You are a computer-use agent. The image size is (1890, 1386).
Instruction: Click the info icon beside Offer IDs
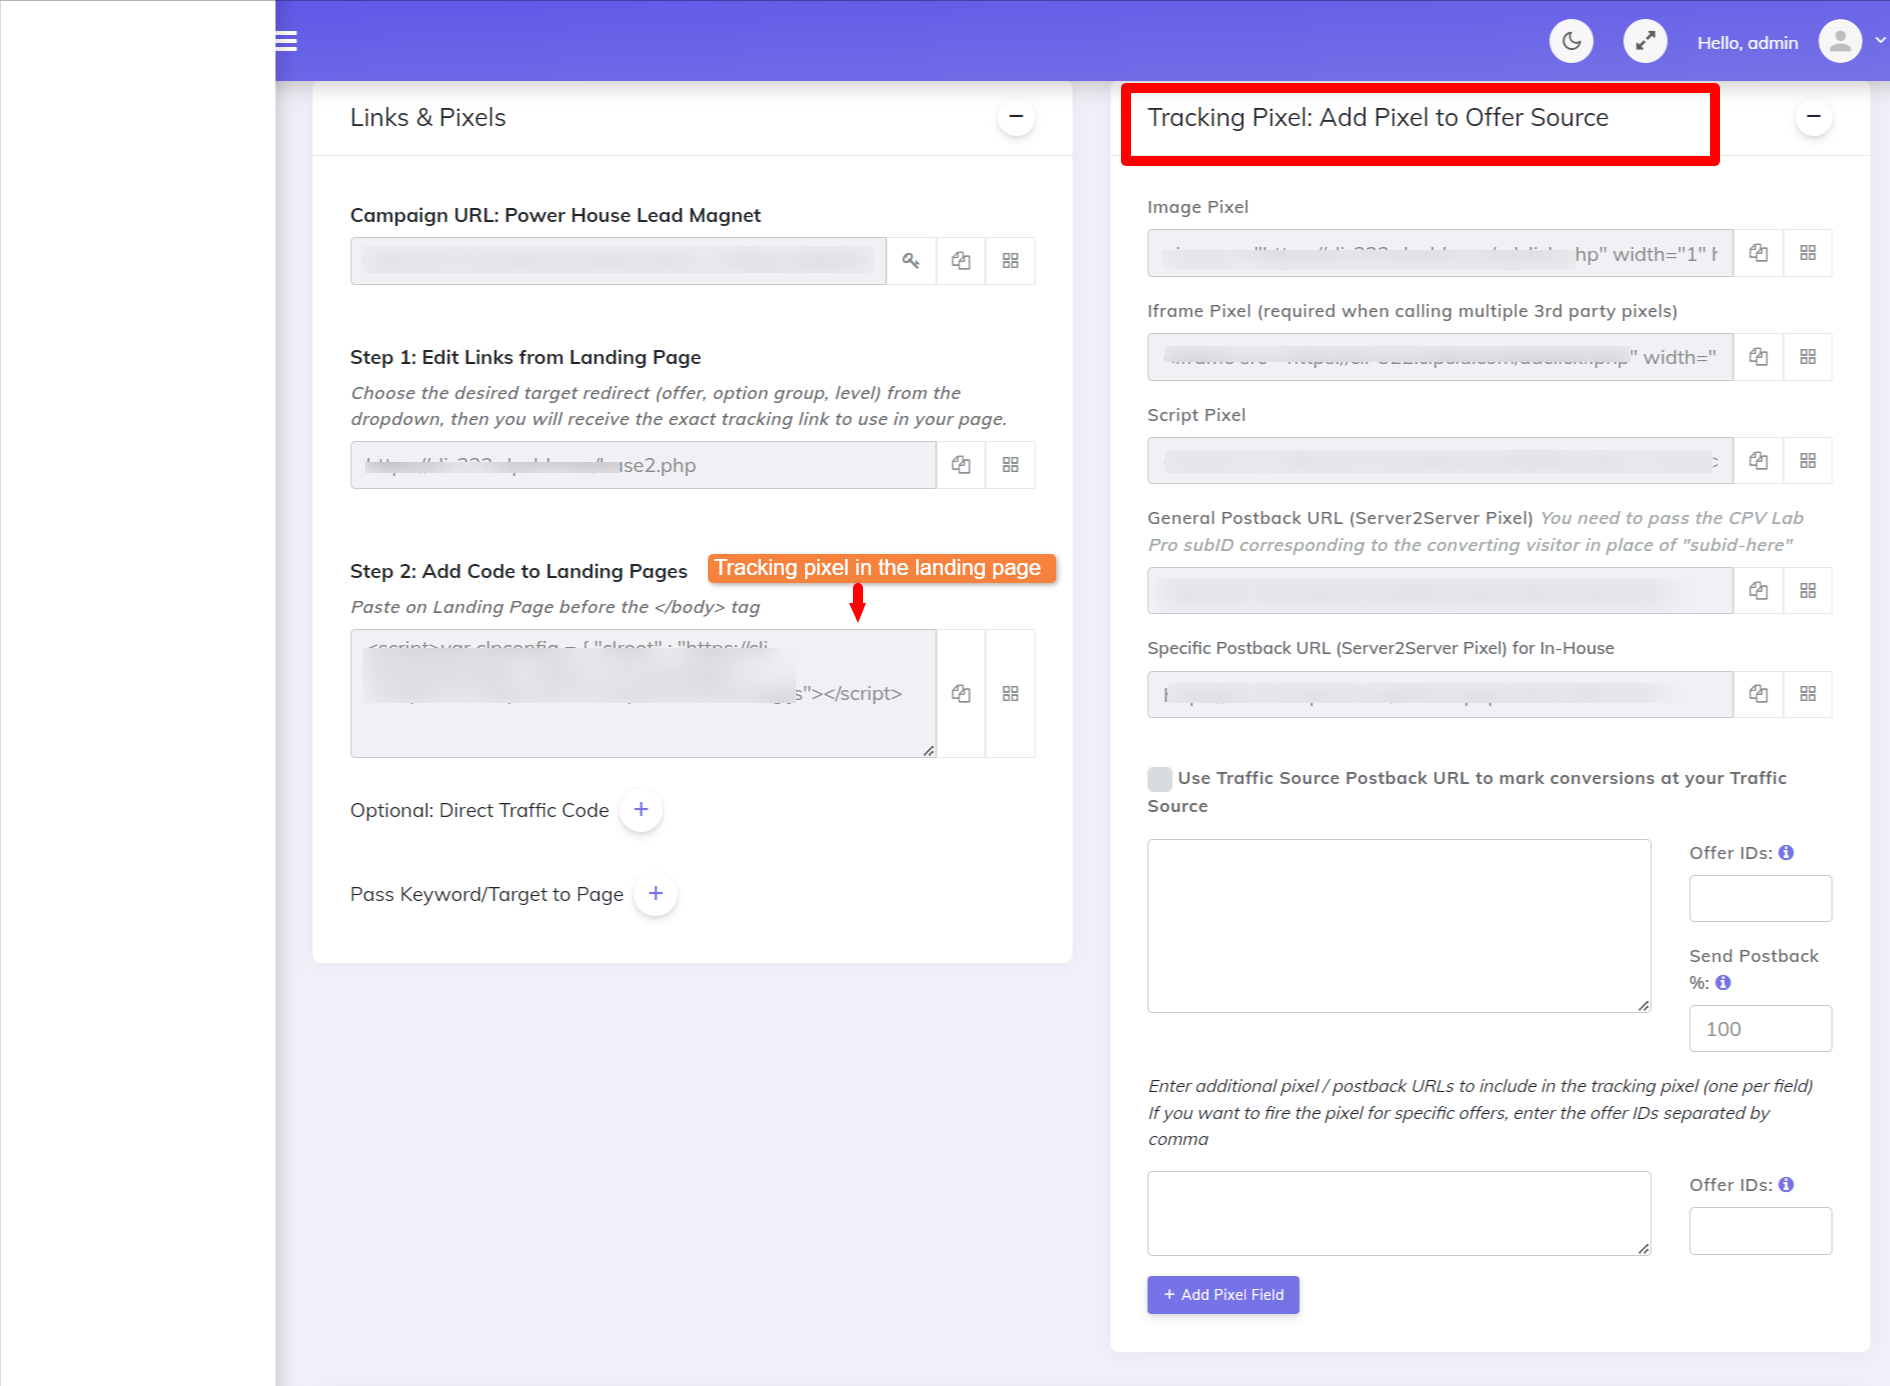1787,852
